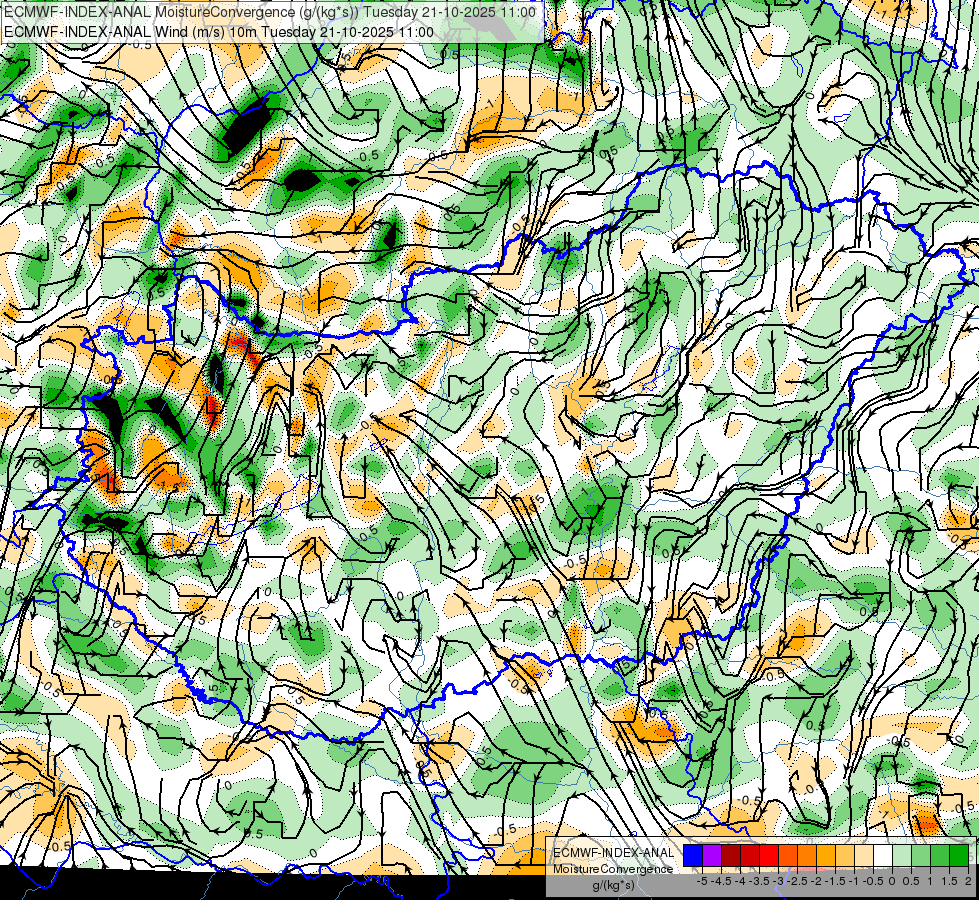Image resolution: width=979 pixels, height=900 pixels.
Task: Click the -5 tick label on legend
Action: point(702,881)
